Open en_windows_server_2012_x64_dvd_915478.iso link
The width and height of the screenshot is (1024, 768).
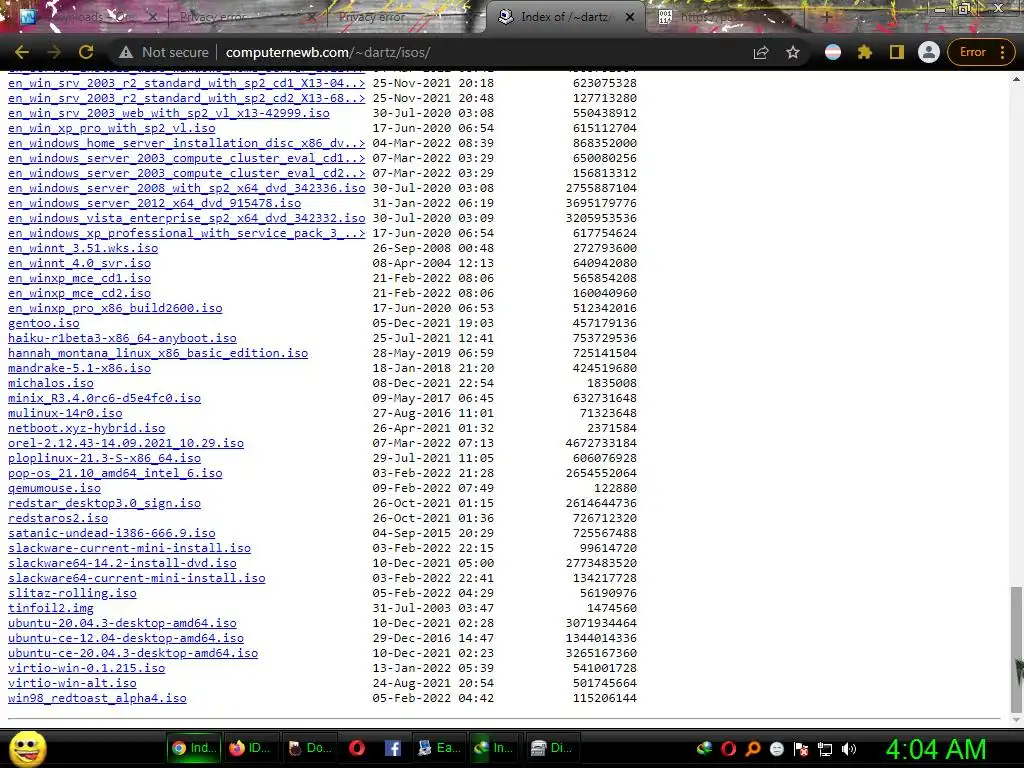click(155, 203)
